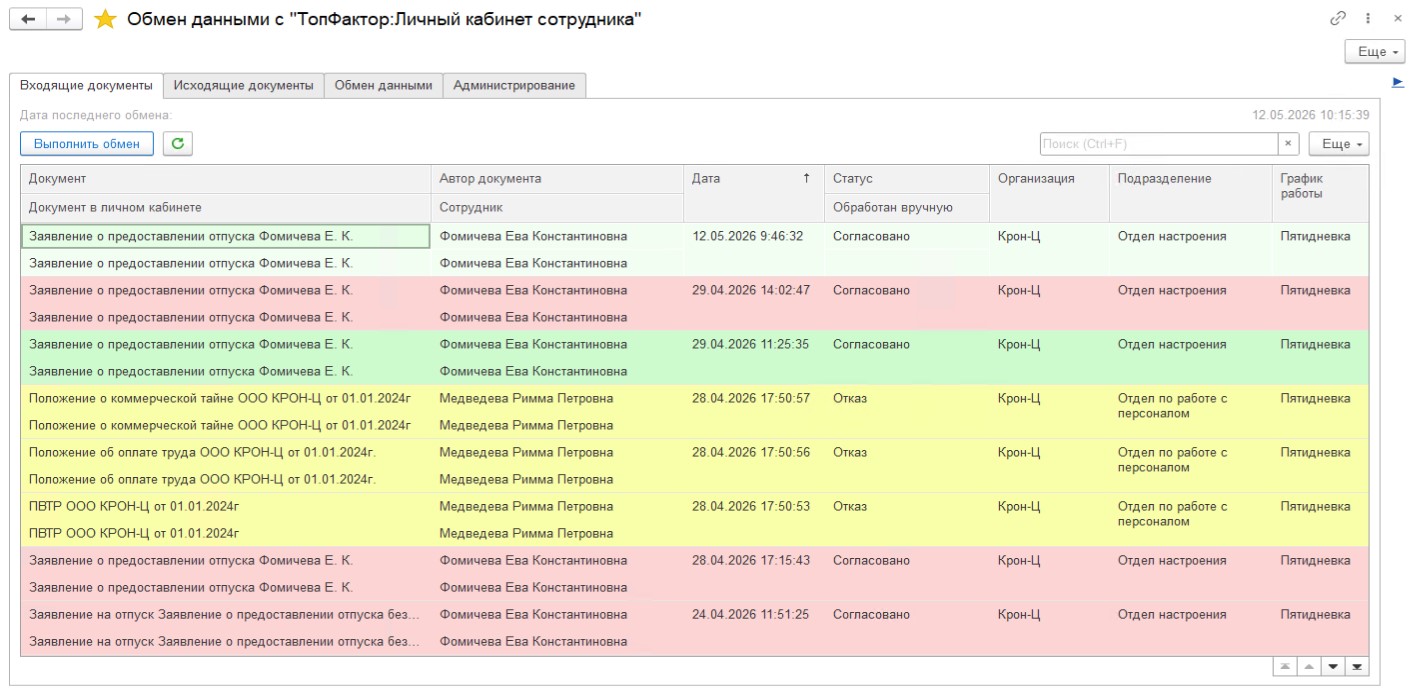Select Положение об оплате труда top row

[202, 453]
